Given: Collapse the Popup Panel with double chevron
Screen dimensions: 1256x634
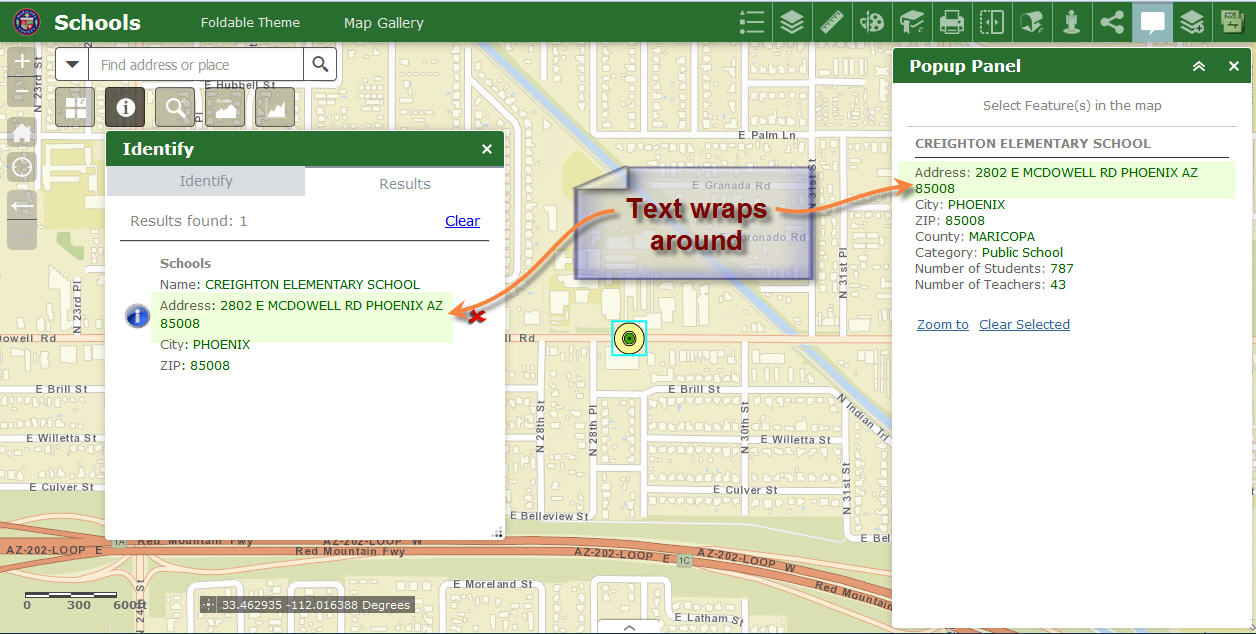Looking at the screenshot, I should (1199, 67).
